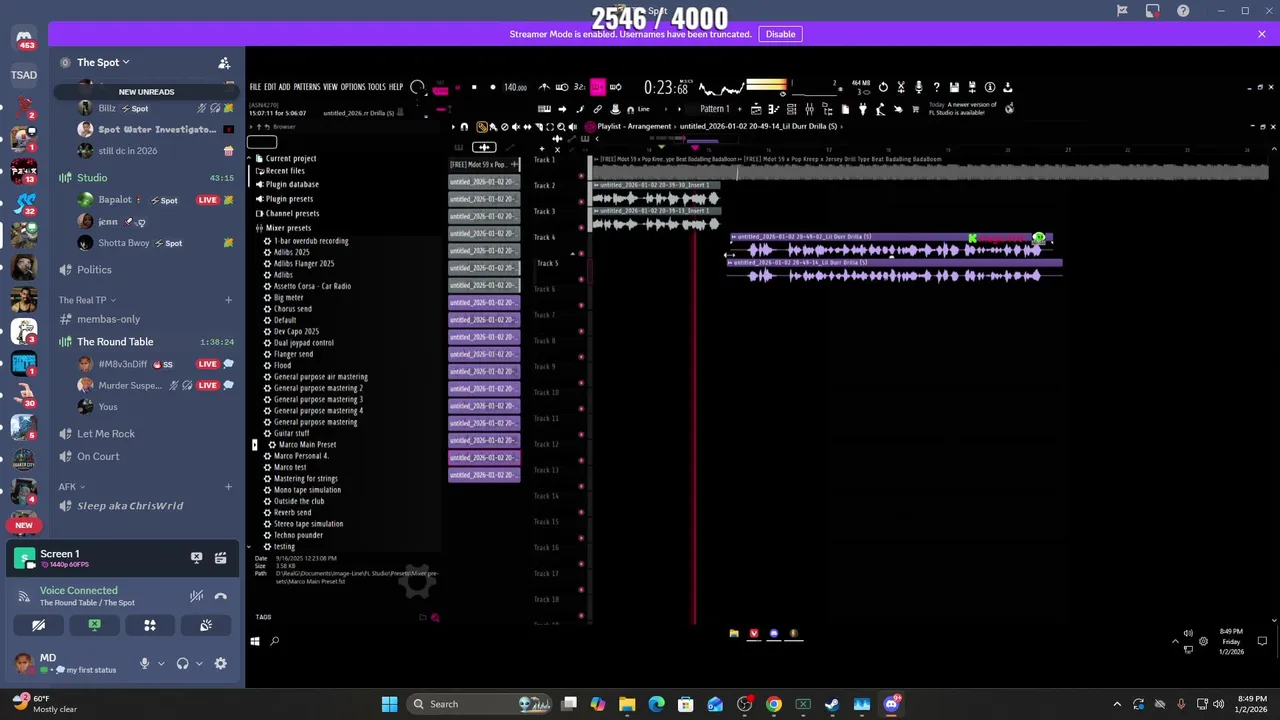The width and height of the screenshot is (1280, 720).
Task: Open the PATTERNS menu in FL Studio
Action: 307,87
